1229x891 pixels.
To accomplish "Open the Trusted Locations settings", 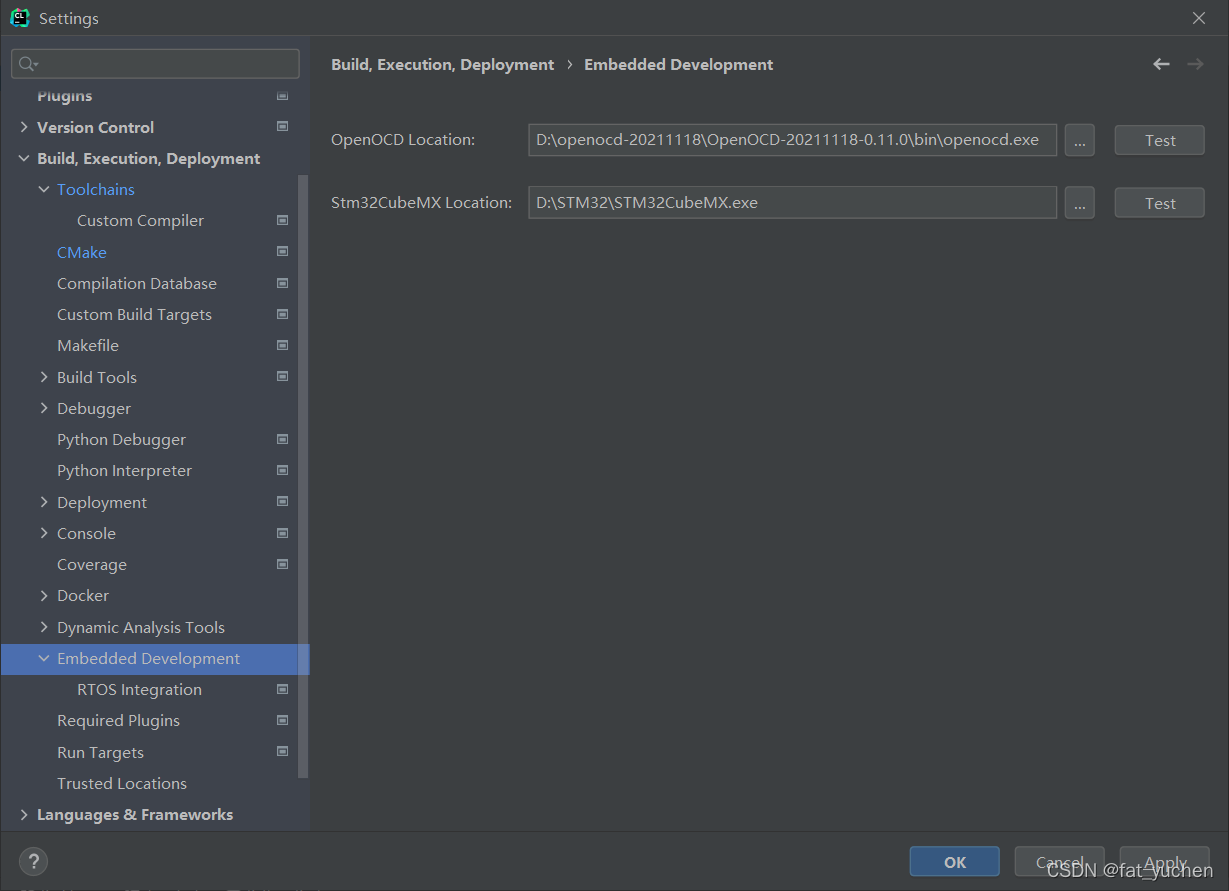I will (x=122, y=783).
